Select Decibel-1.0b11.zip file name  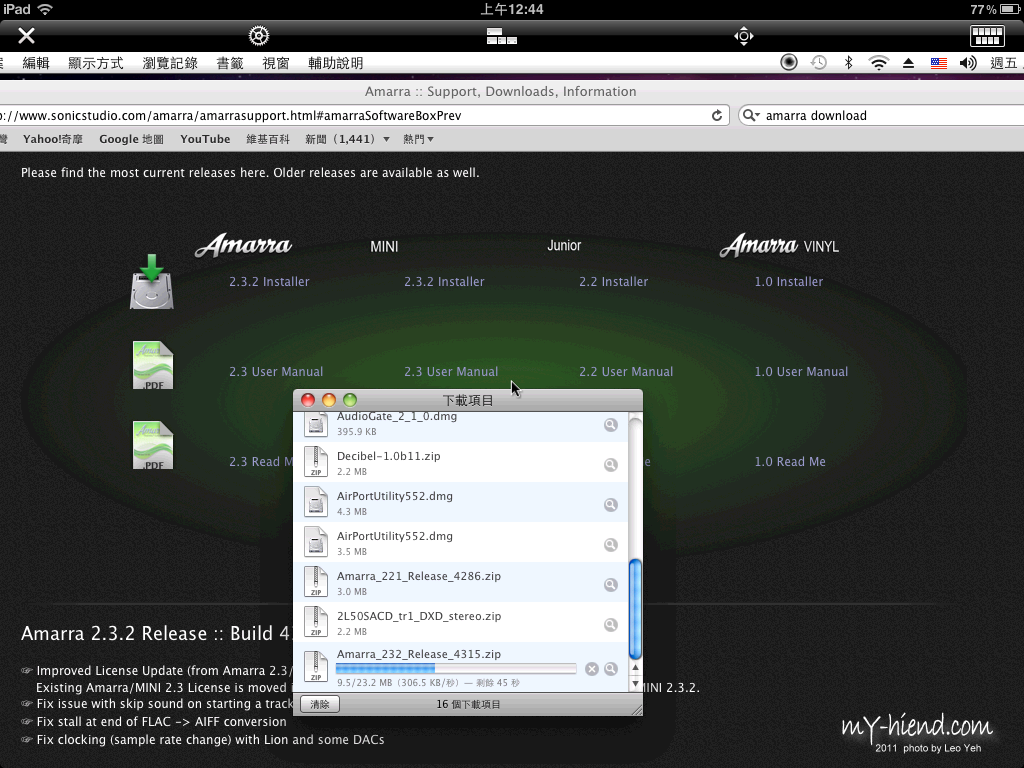click(x=389, y=456)
